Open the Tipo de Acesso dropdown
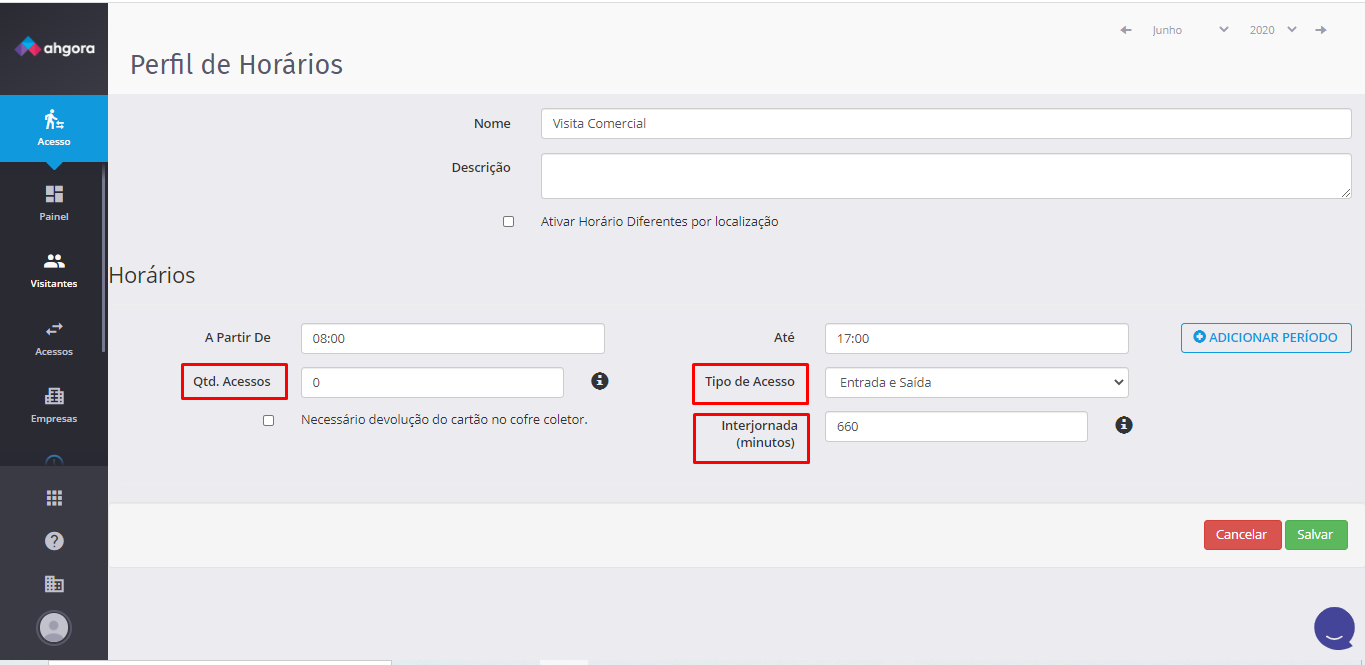Image resolution: width=1365 pixels, height=665 pixels. [x=976, y=382]
